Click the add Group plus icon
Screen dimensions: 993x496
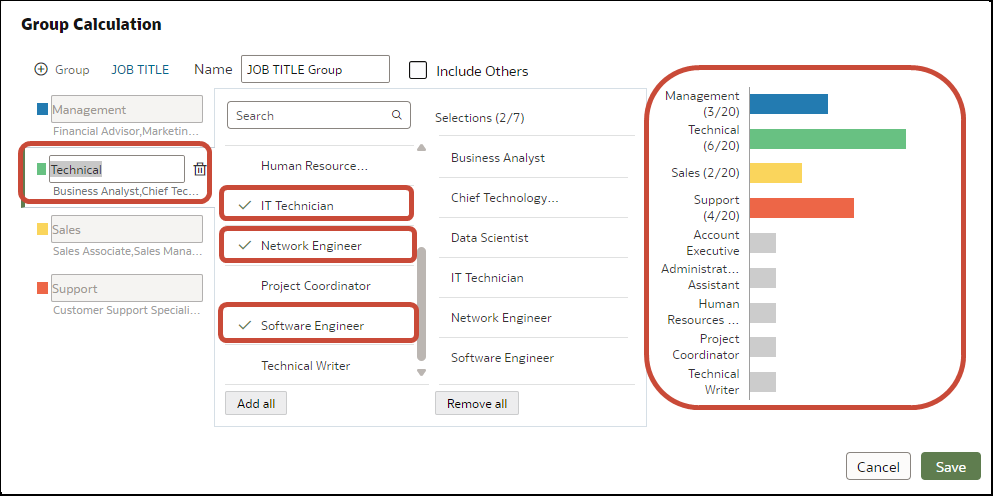[x=41, y=70]
